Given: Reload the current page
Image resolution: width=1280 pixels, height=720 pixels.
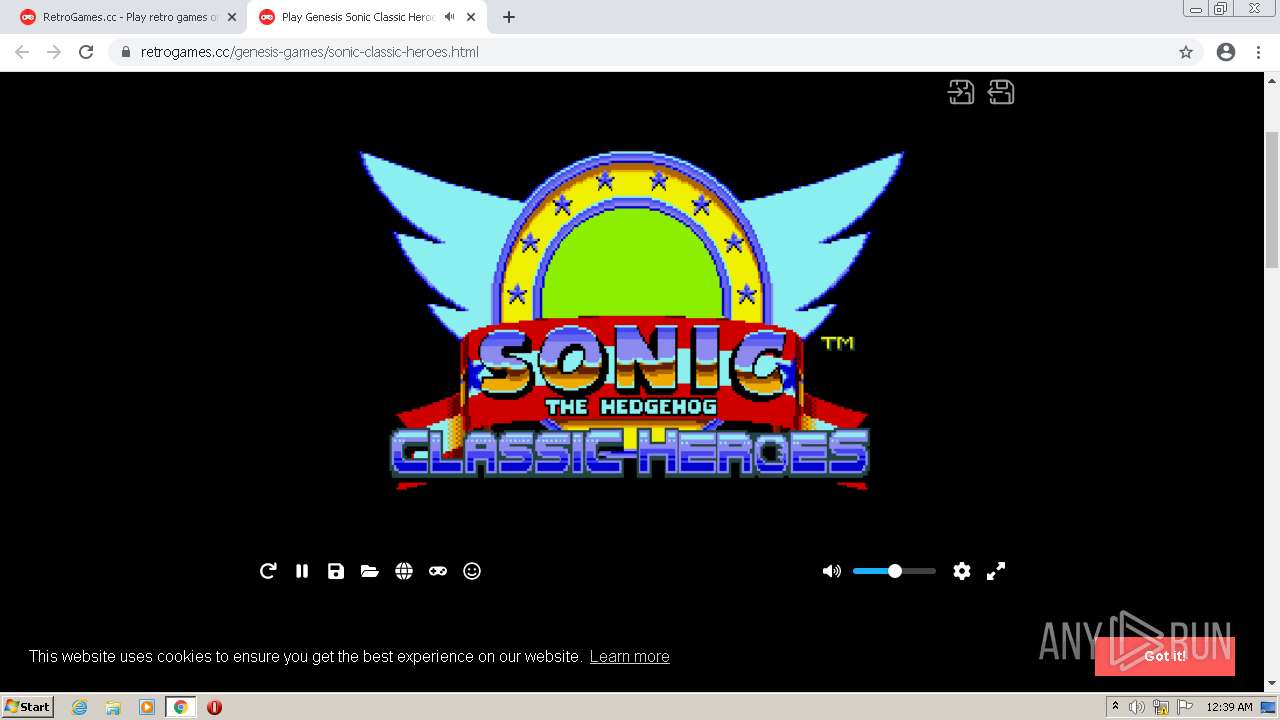Looking at the screenshot, I should pos(86,52).
